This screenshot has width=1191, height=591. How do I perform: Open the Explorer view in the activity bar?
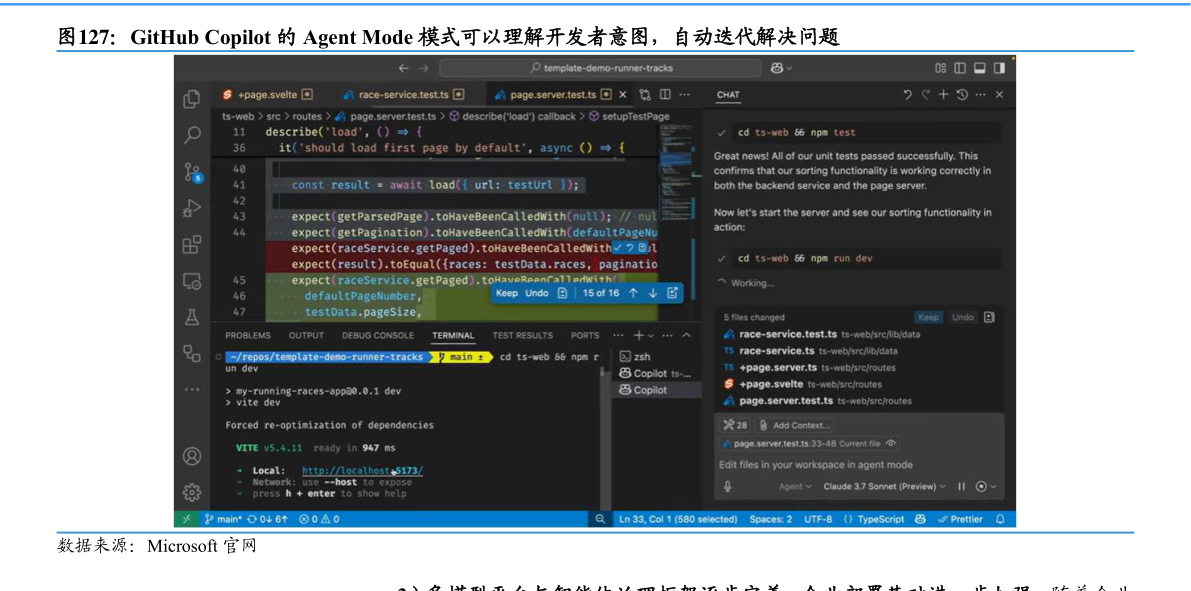pyautogui.click(x=191, y=99)
